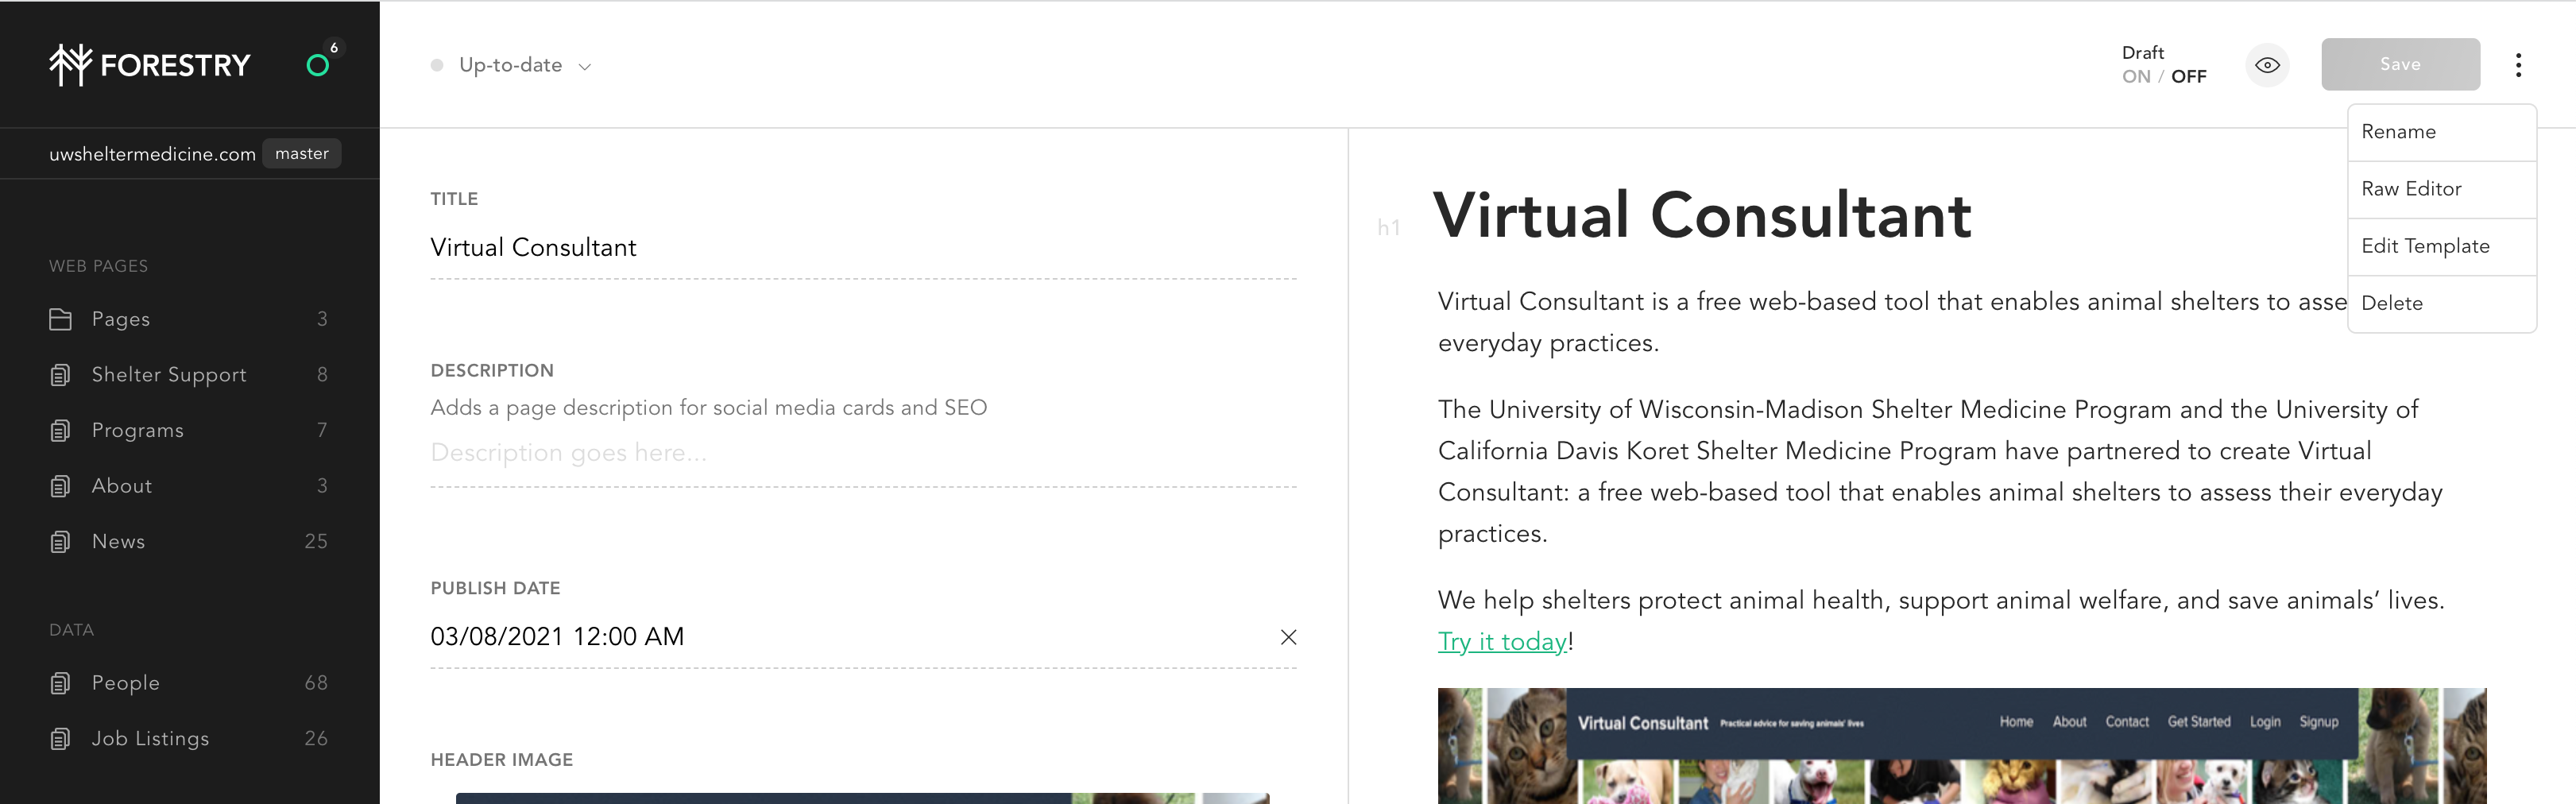The width and height of the screenshot is (2576, 804).
Task: Clear the publish date with X
Action: click(1288, 637)
